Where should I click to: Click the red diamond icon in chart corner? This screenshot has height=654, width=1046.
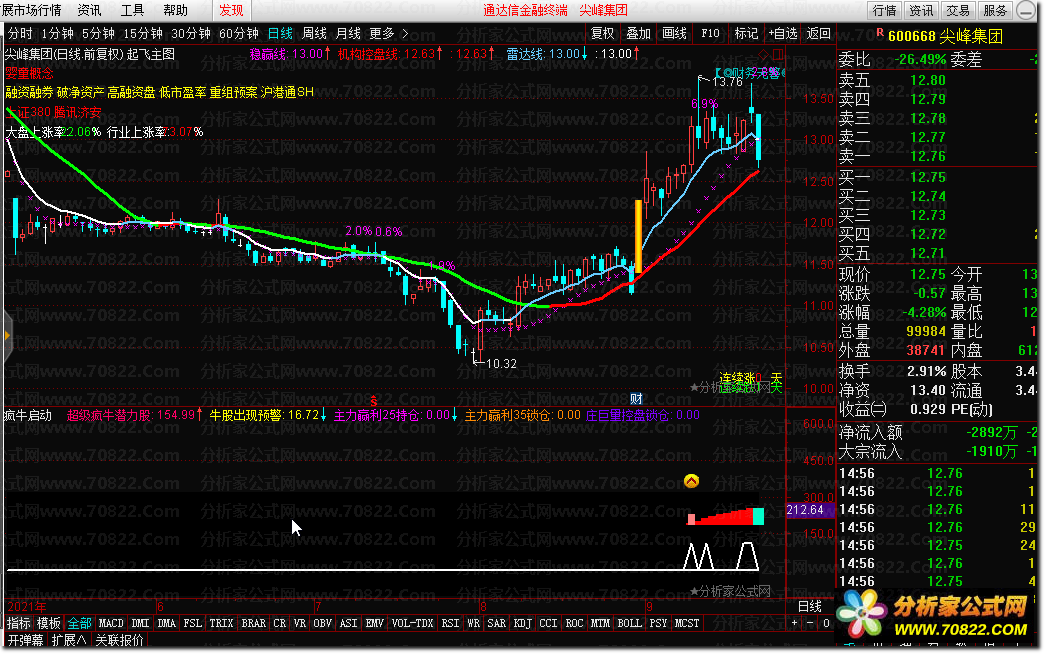(x=764, y=53)
